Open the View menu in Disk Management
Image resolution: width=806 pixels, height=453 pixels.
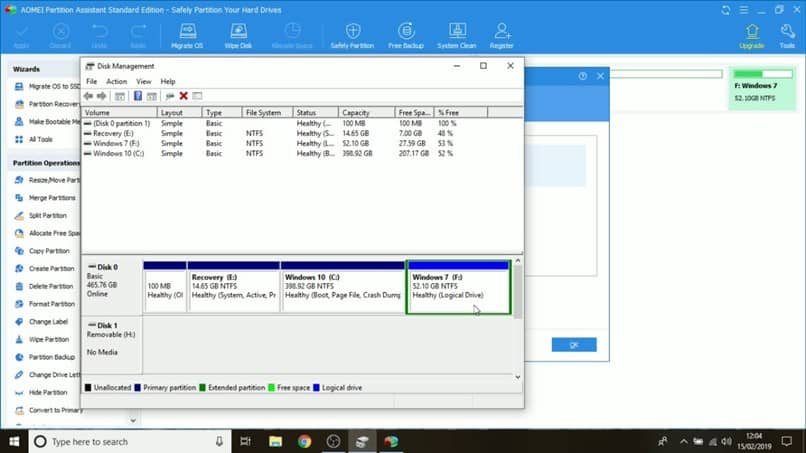pos(144,81)
